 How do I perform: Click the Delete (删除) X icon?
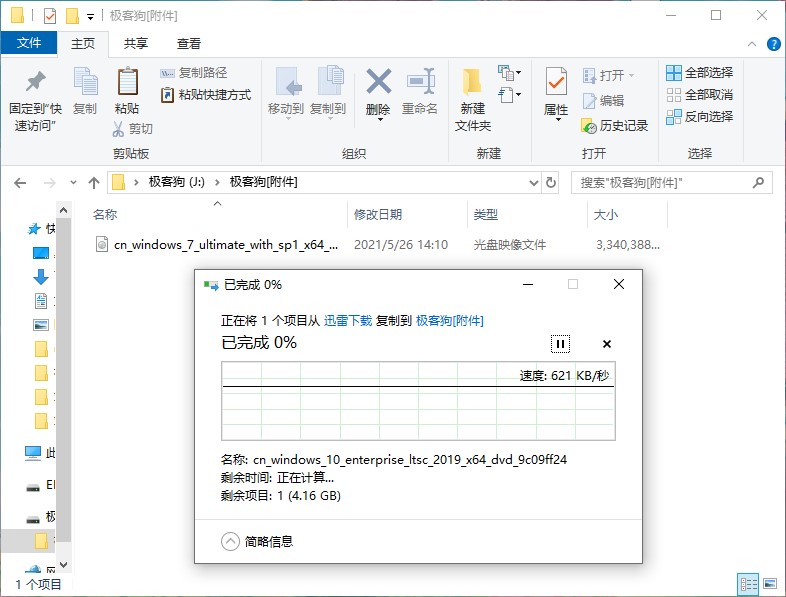click(378, 82)
